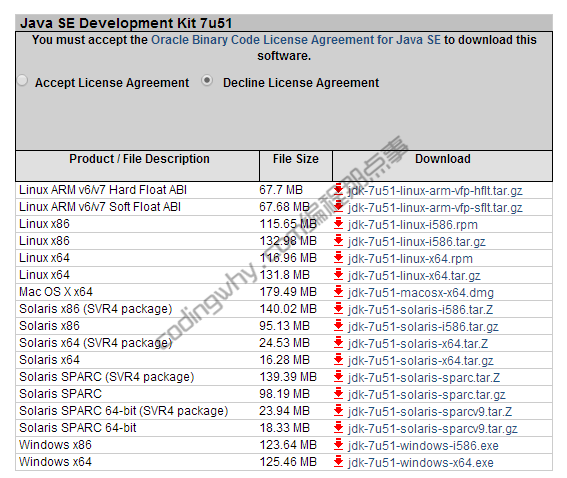Open jdk-7u51-linux-i586.tar.gz link
567x478 pixels.
(417, 242)
